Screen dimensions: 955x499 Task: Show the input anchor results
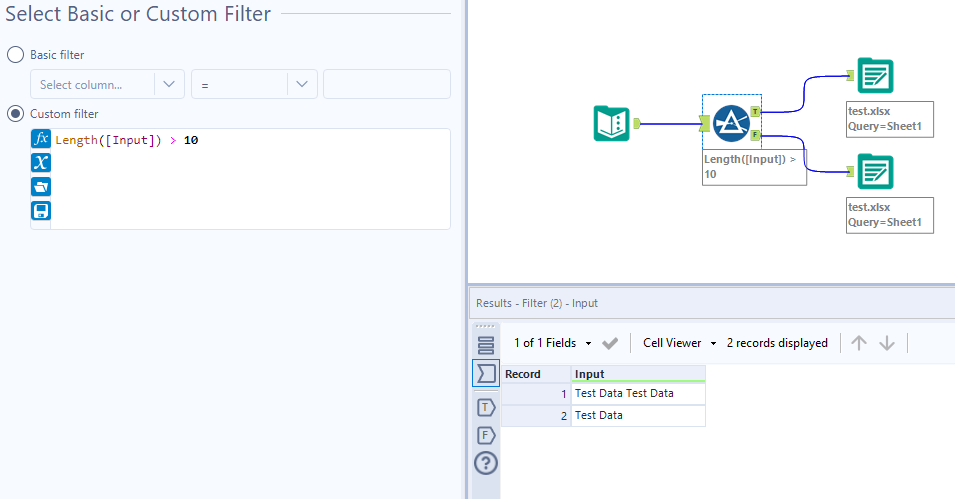click(x=486, y=373)
